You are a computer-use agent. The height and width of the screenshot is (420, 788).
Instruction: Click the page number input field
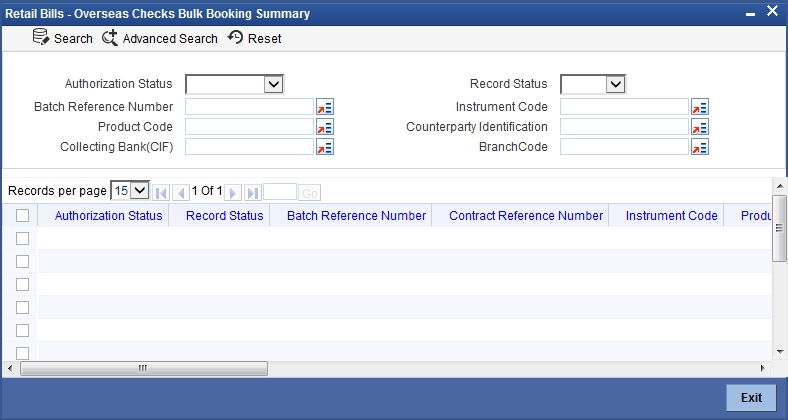(280, 192)
